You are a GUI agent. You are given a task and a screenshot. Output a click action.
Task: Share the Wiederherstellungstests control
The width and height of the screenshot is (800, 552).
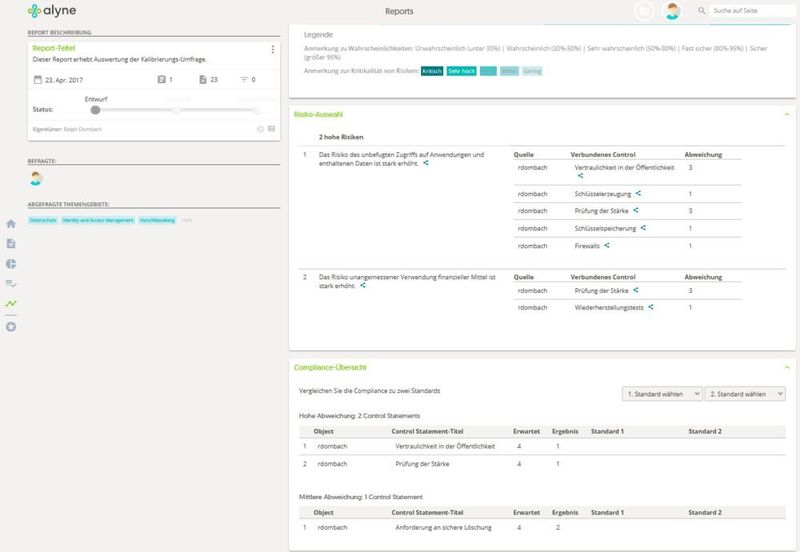(651, 307)
